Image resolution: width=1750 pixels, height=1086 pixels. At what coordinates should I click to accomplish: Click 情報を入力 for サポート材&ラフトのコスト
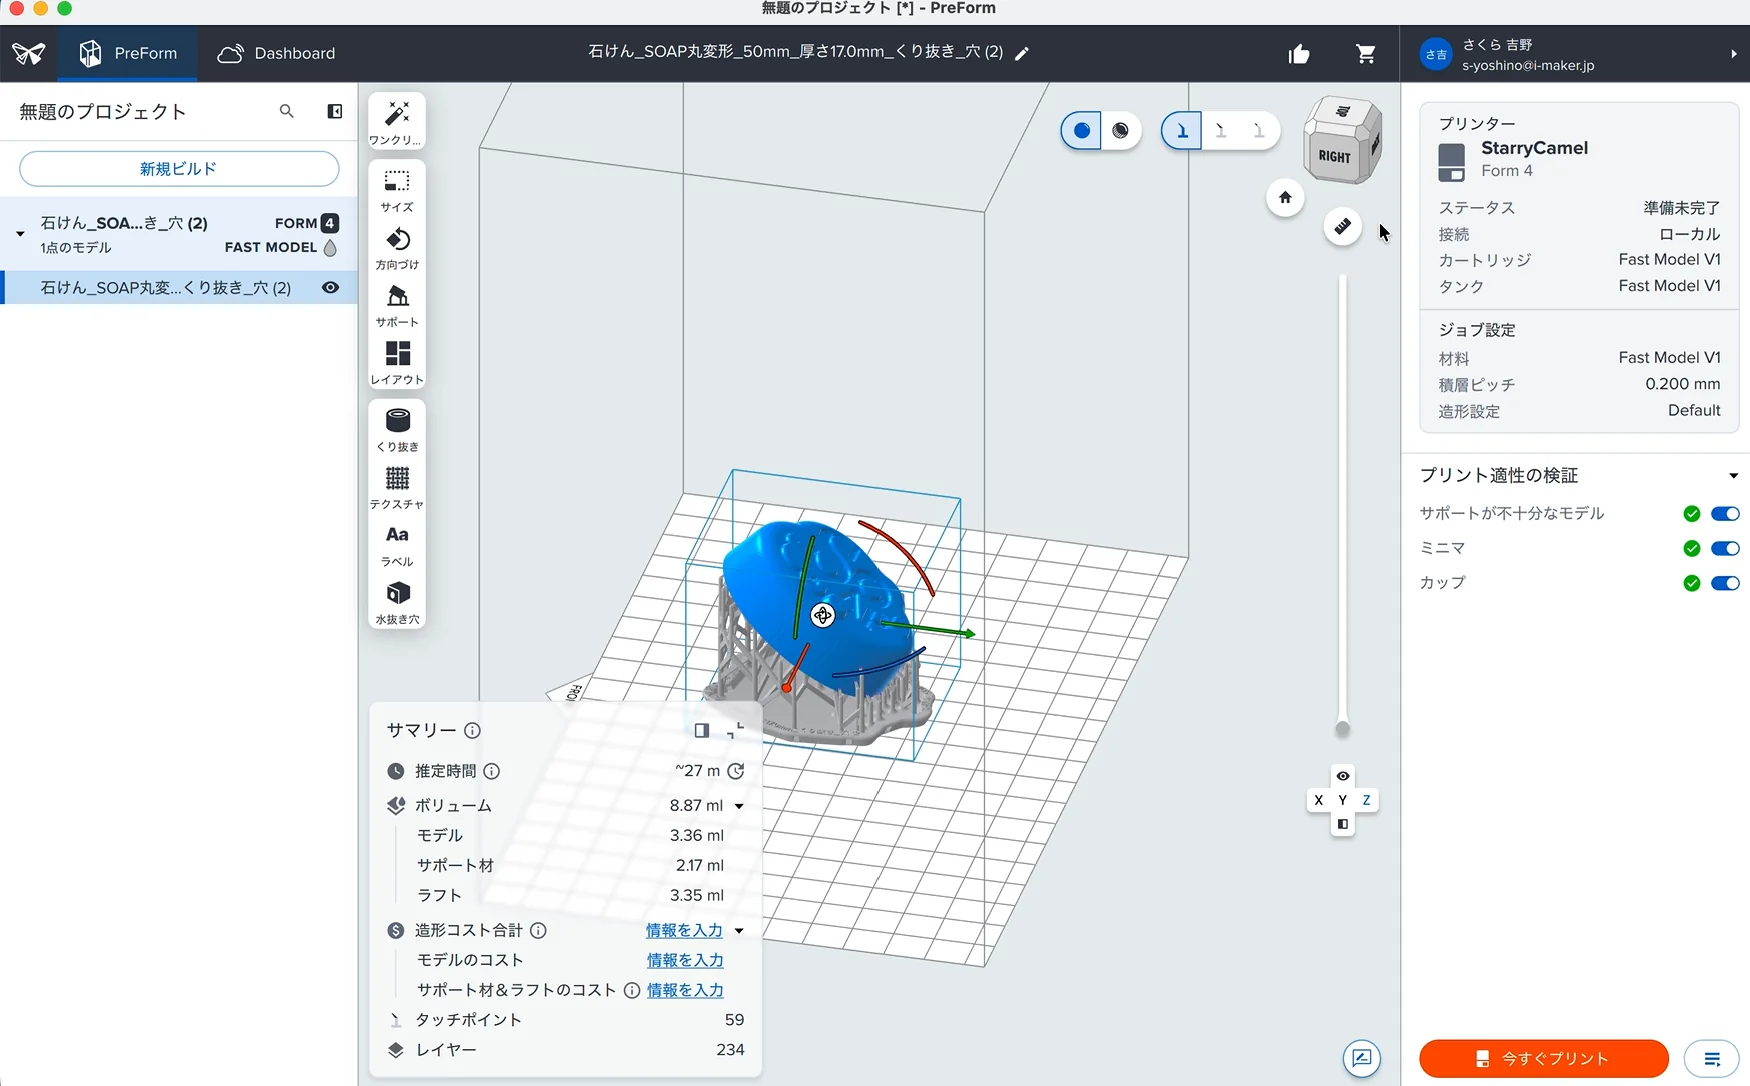click(685, 991)
